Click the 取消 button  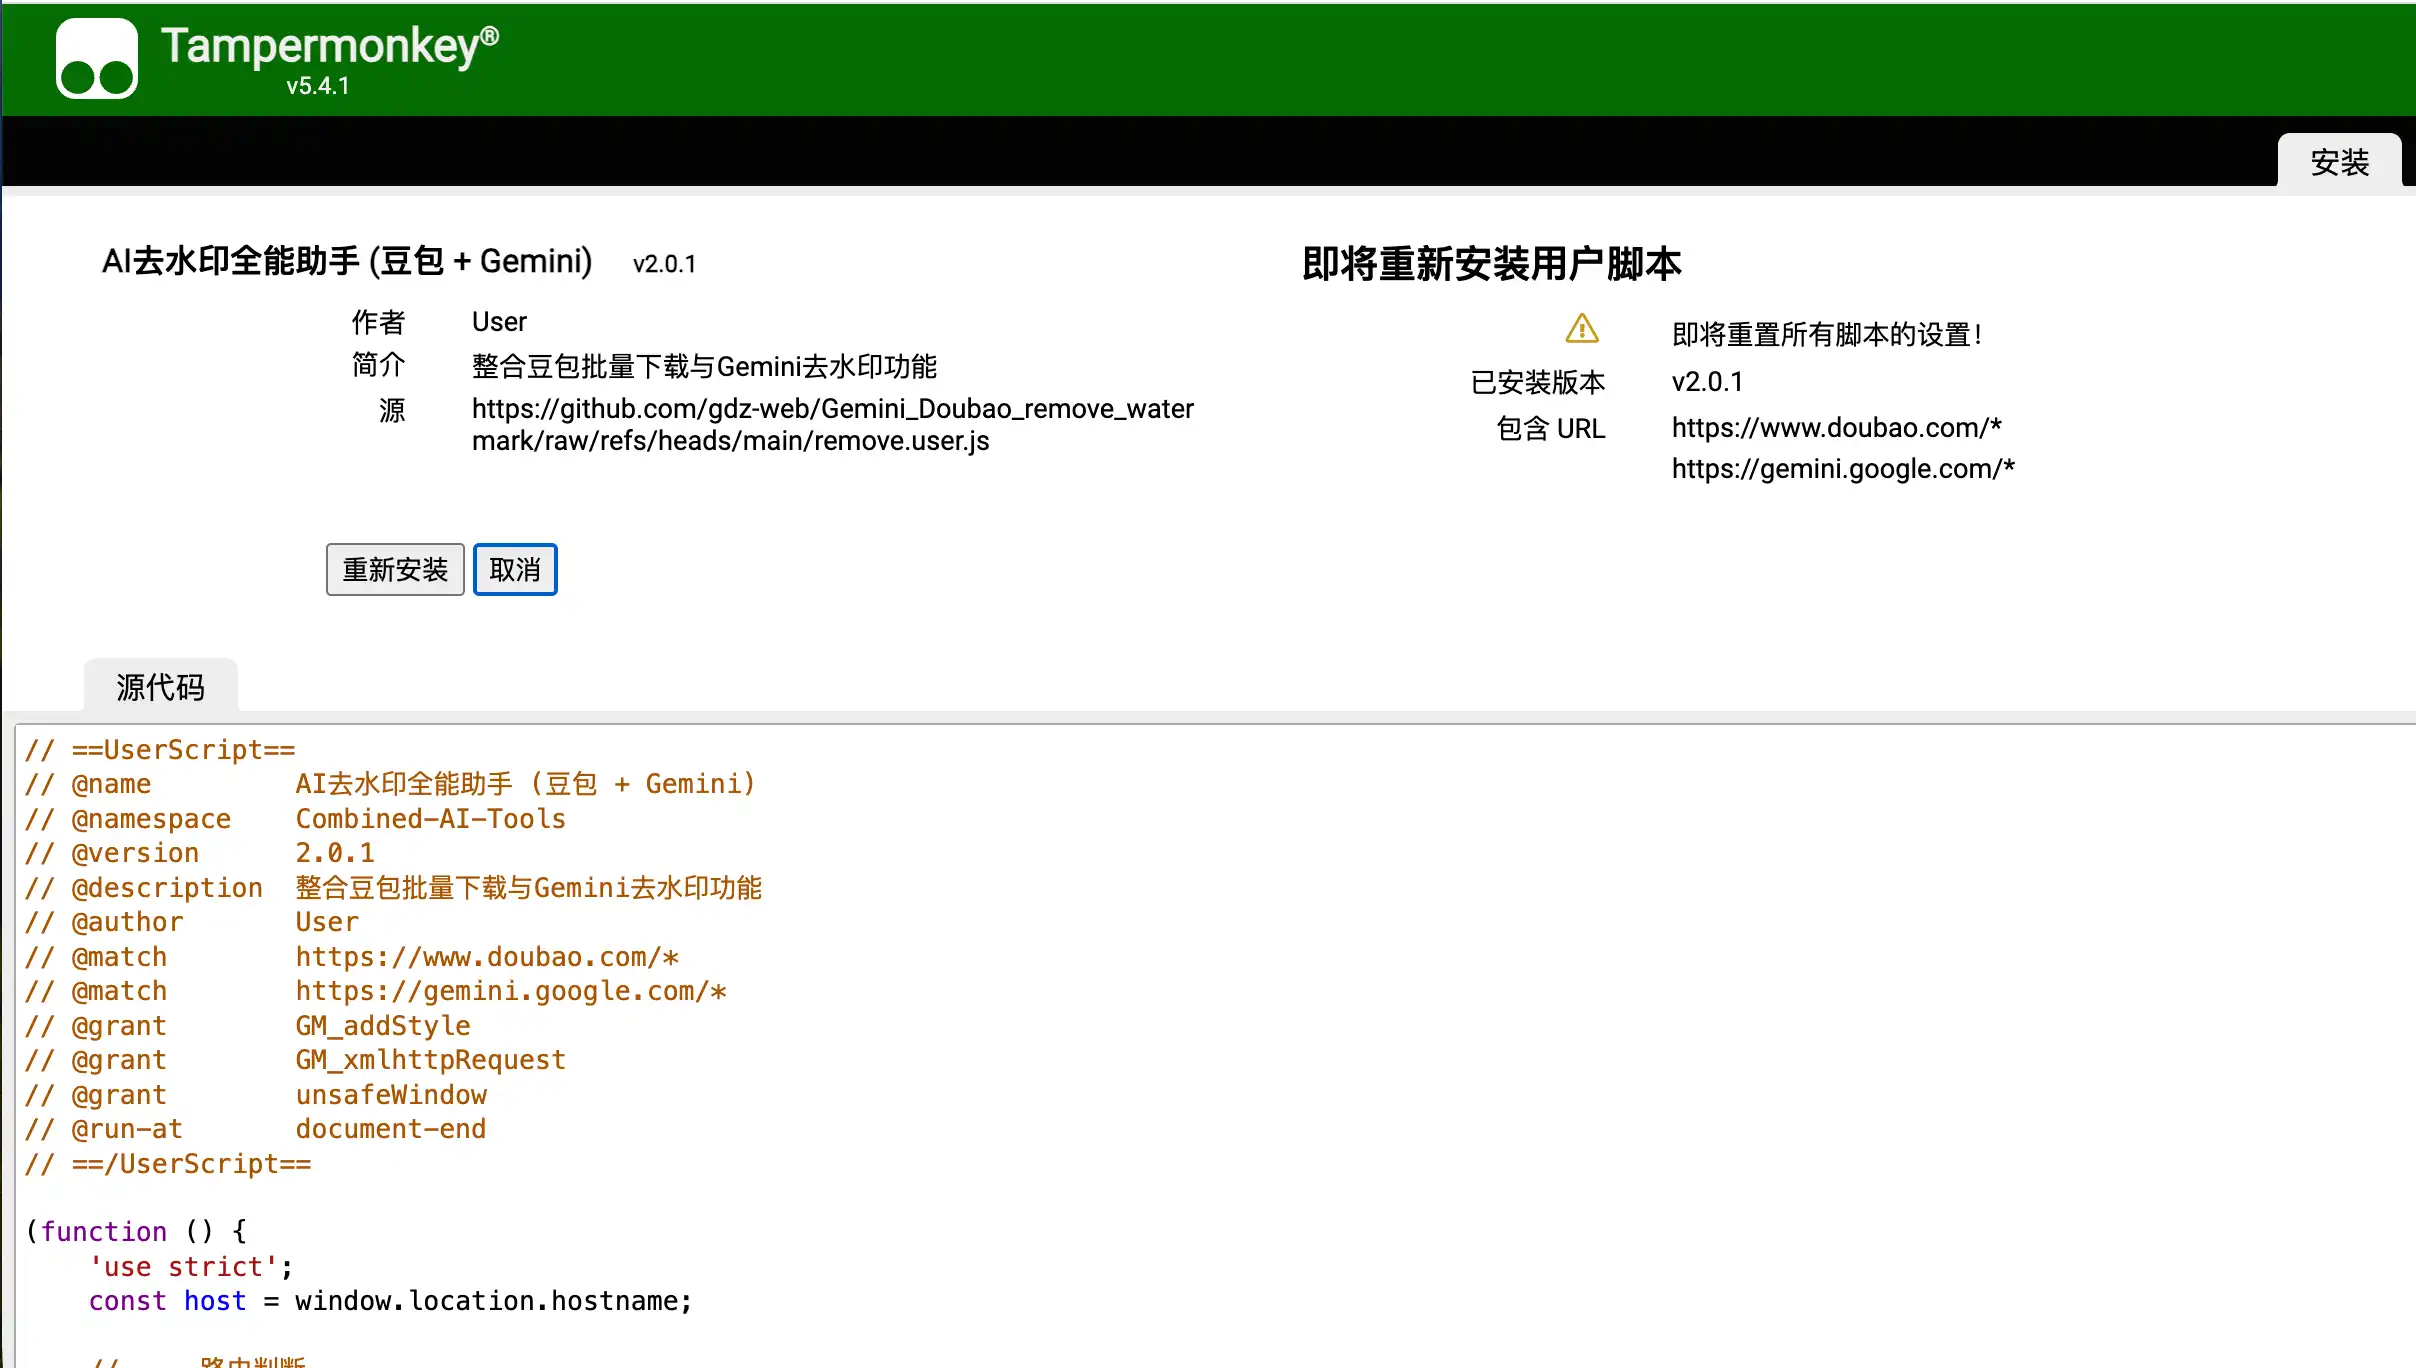point(515,570)
